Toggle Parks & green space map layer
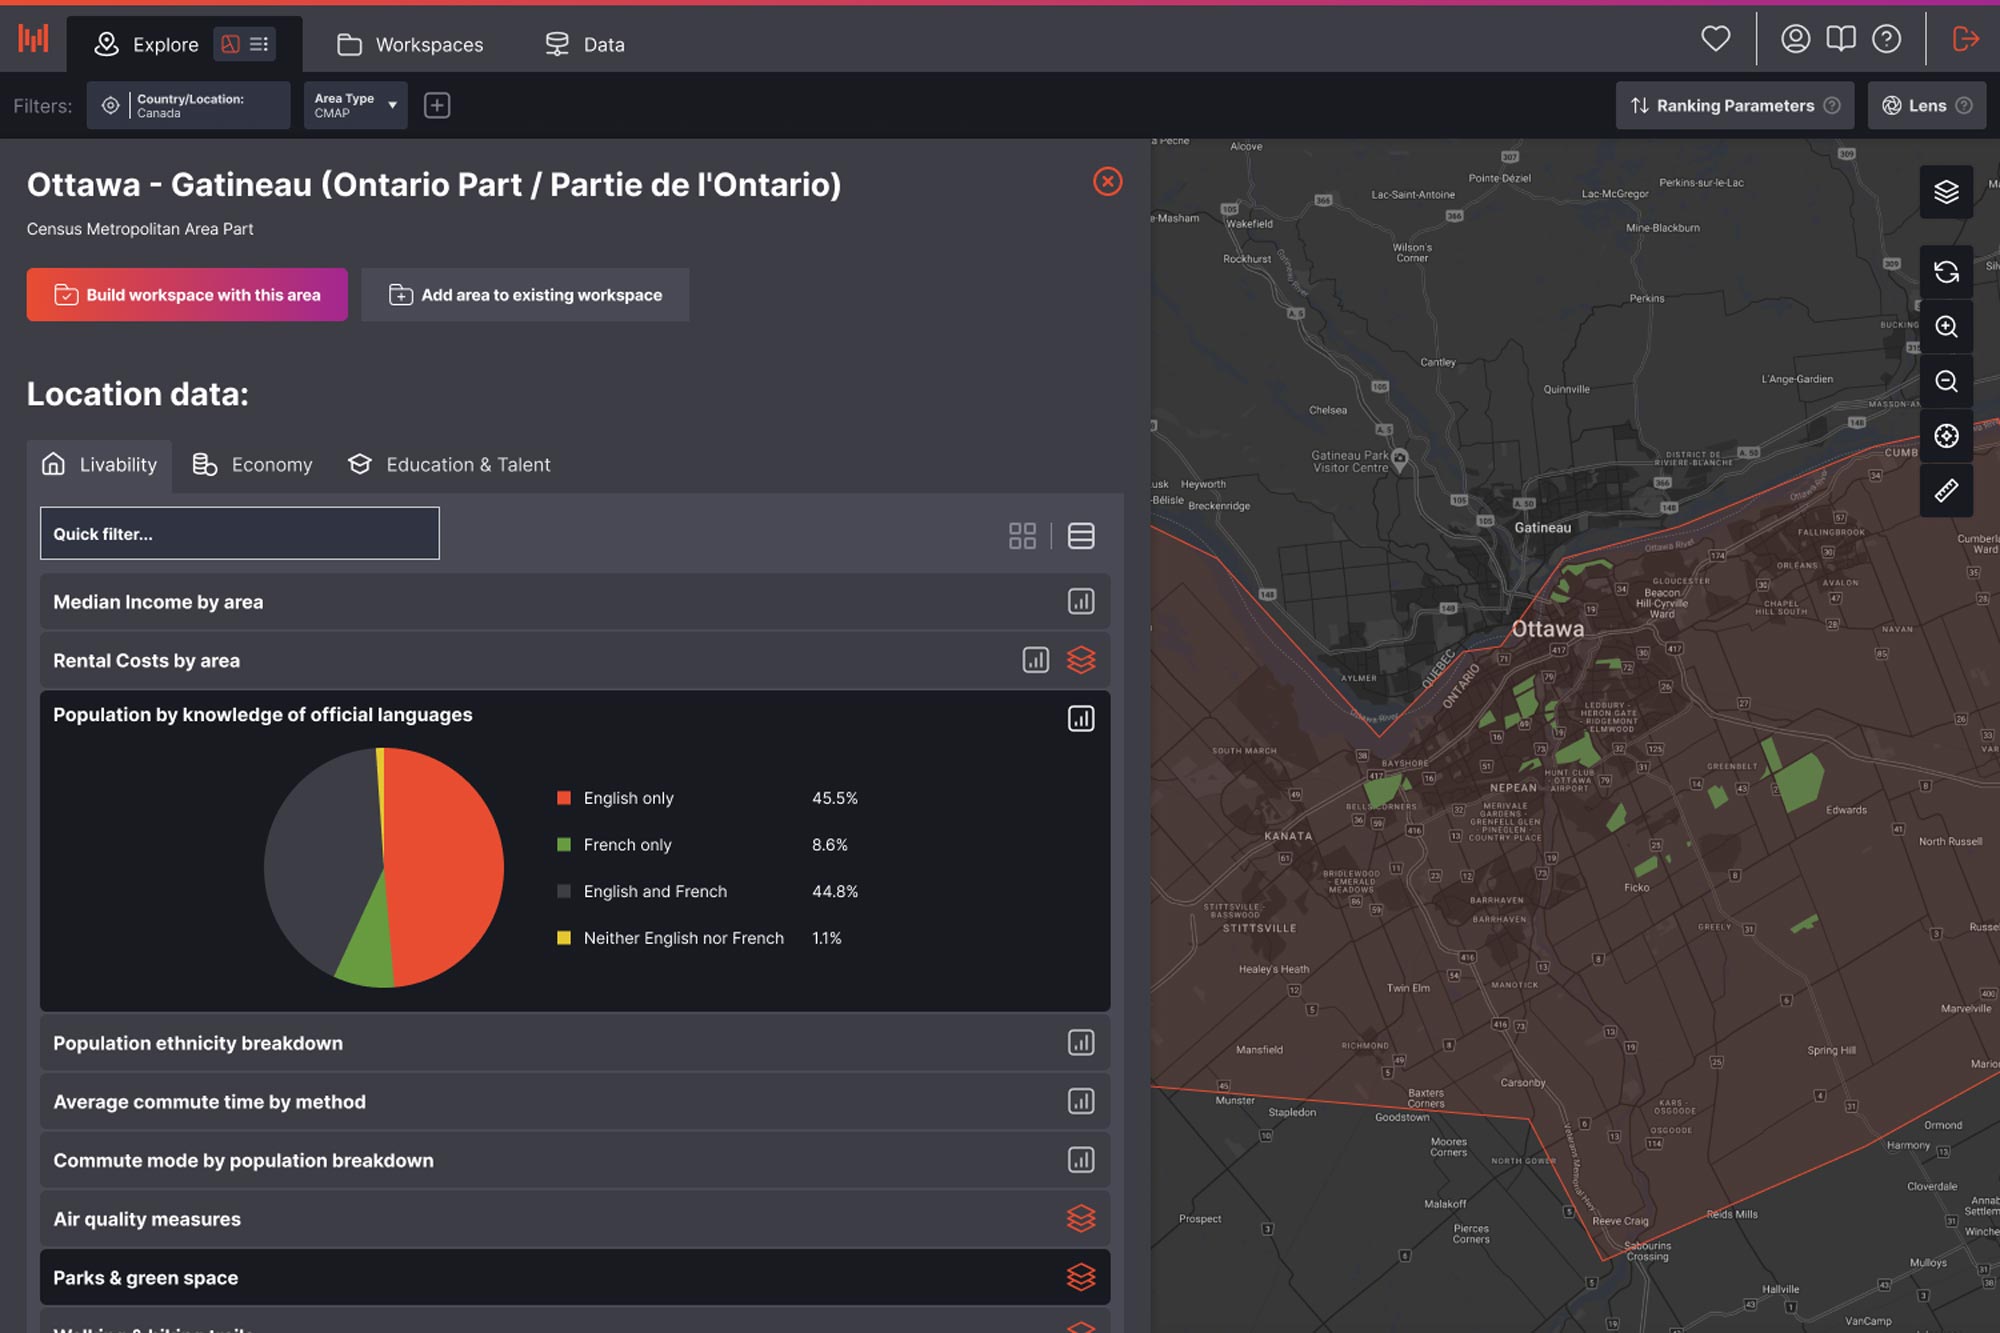 coord(1081,1277)
